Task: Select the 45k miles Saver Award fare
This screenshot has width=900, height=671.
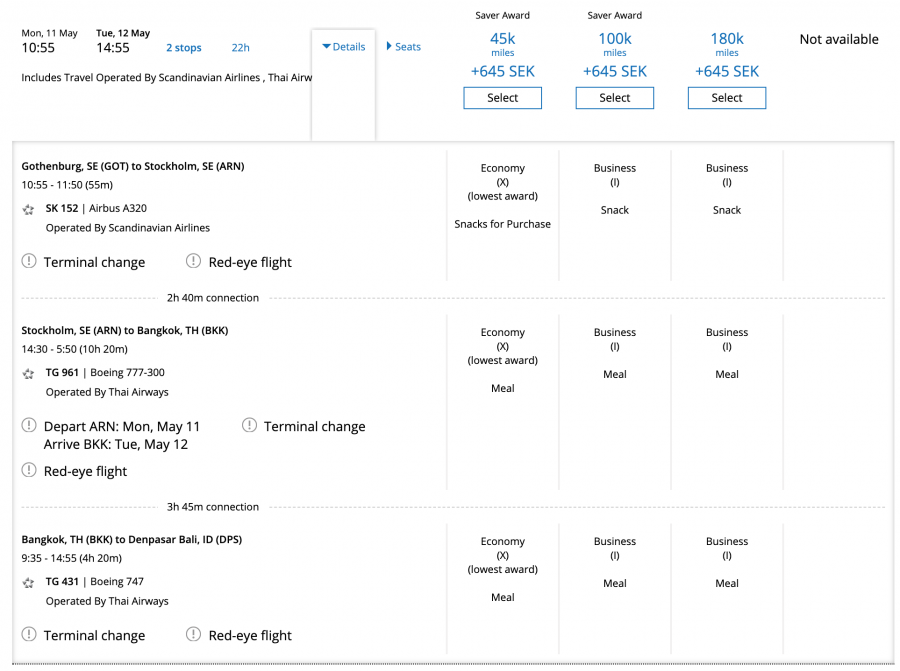Action: coord(502,98)
